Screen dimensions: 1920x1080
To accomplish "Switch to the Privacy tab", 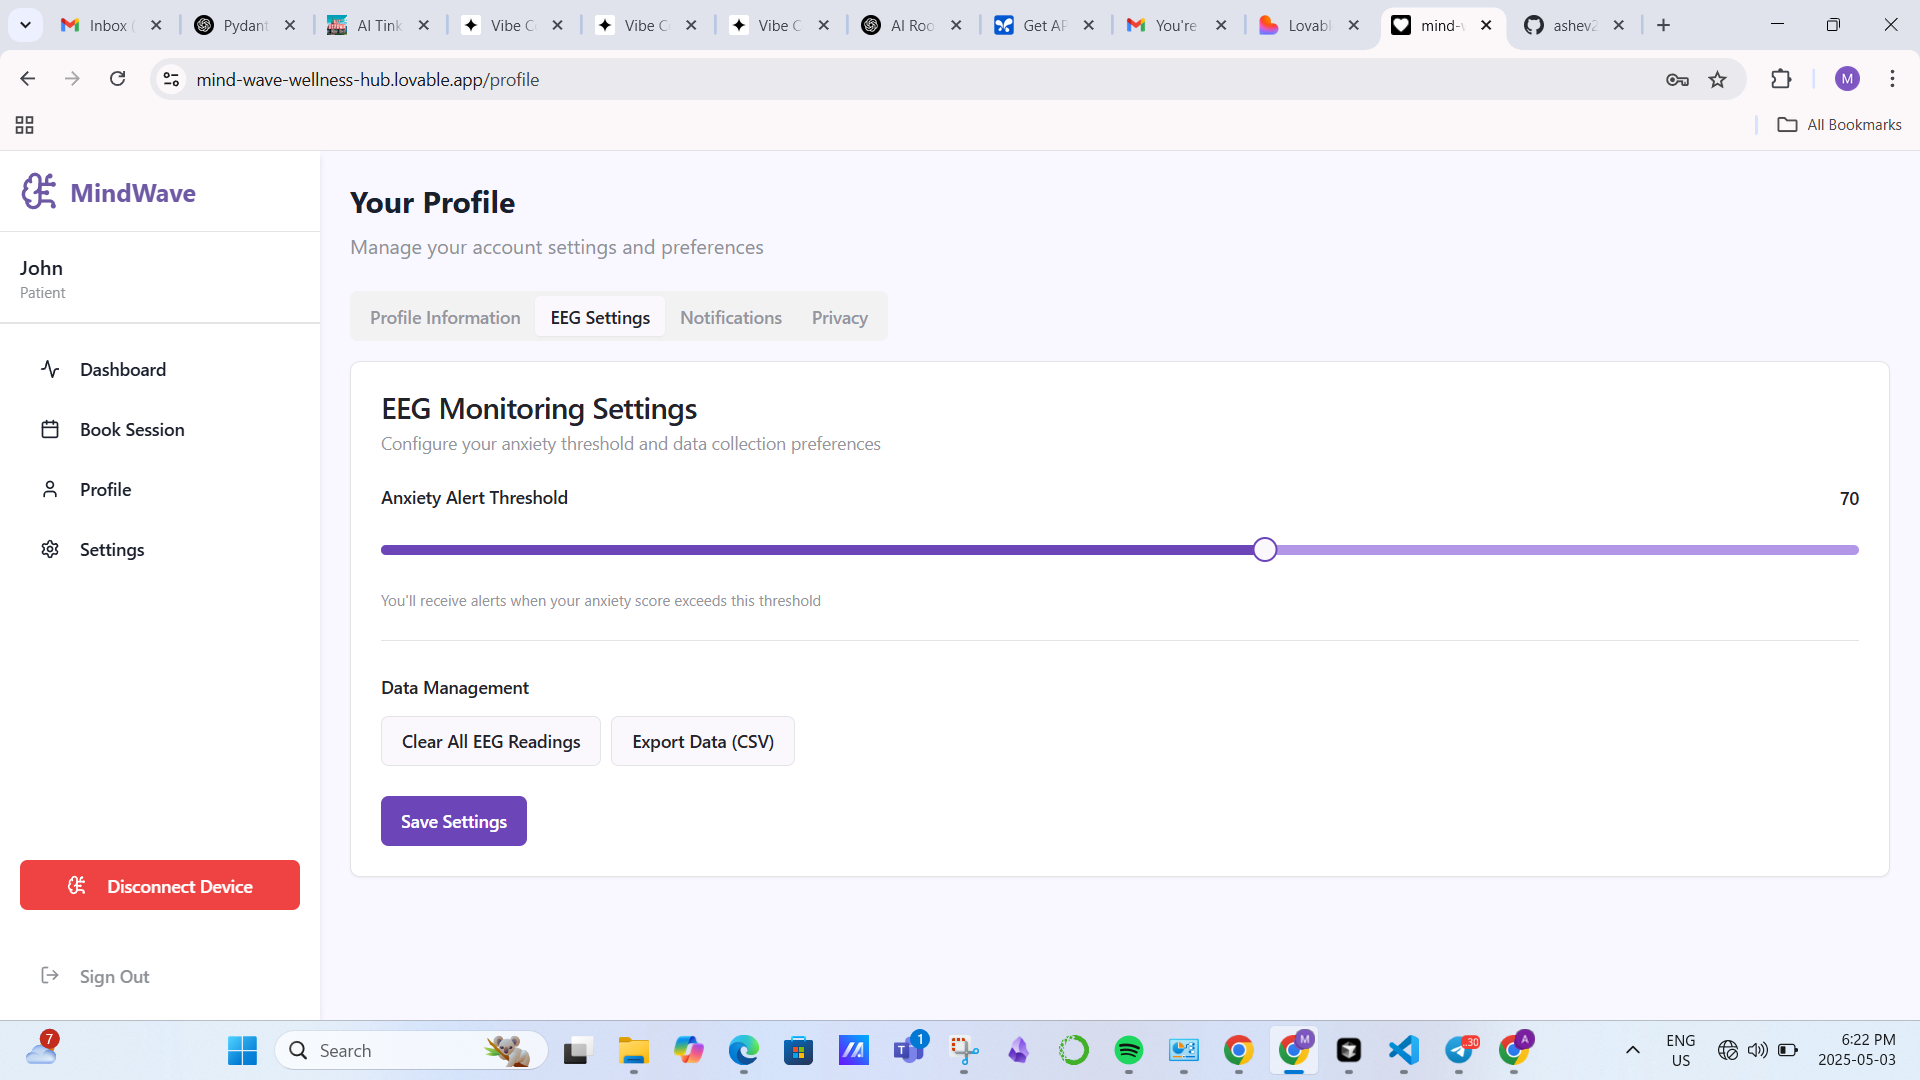I will 839,318.
